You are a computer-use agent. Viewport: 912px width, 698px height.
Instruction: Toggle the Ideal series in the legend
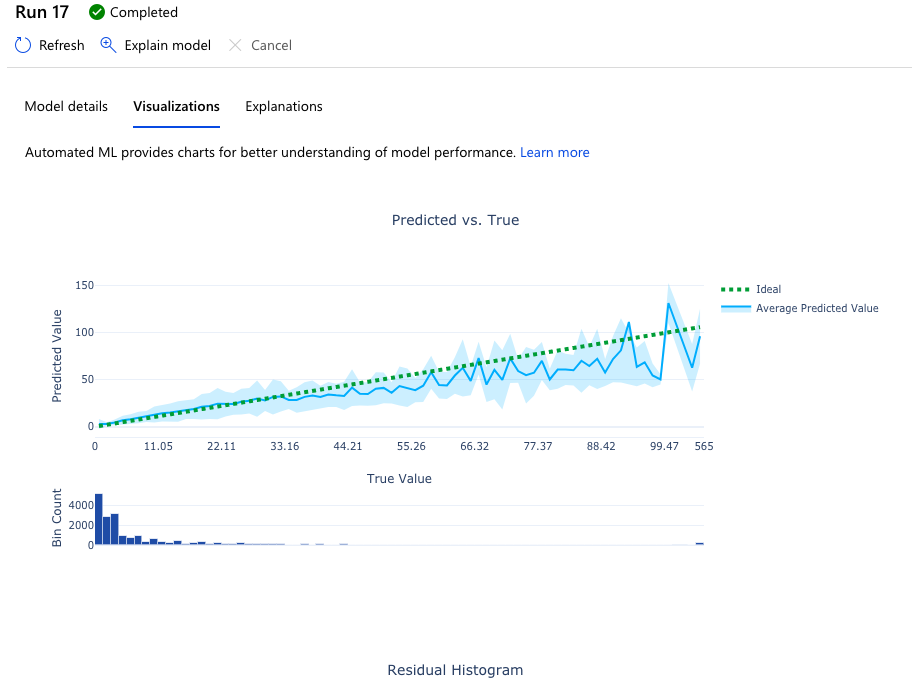pos(768,290)
